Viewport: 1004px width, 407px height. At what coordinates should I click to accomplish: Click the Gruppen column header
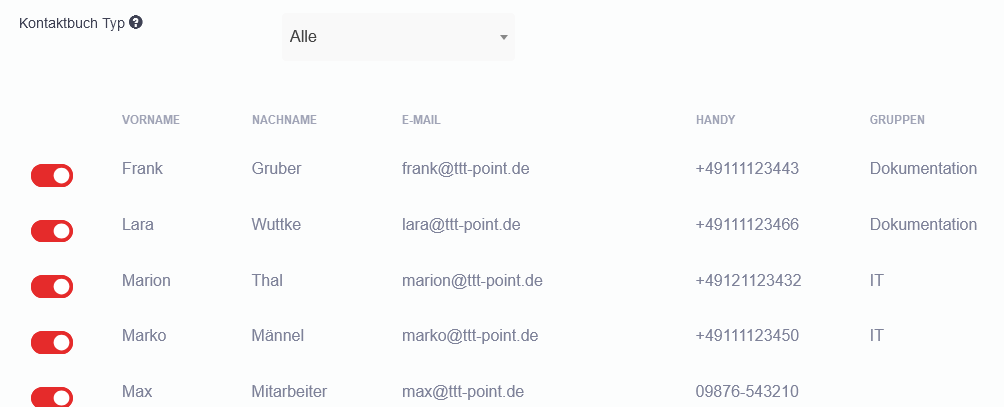pos(897,120)
